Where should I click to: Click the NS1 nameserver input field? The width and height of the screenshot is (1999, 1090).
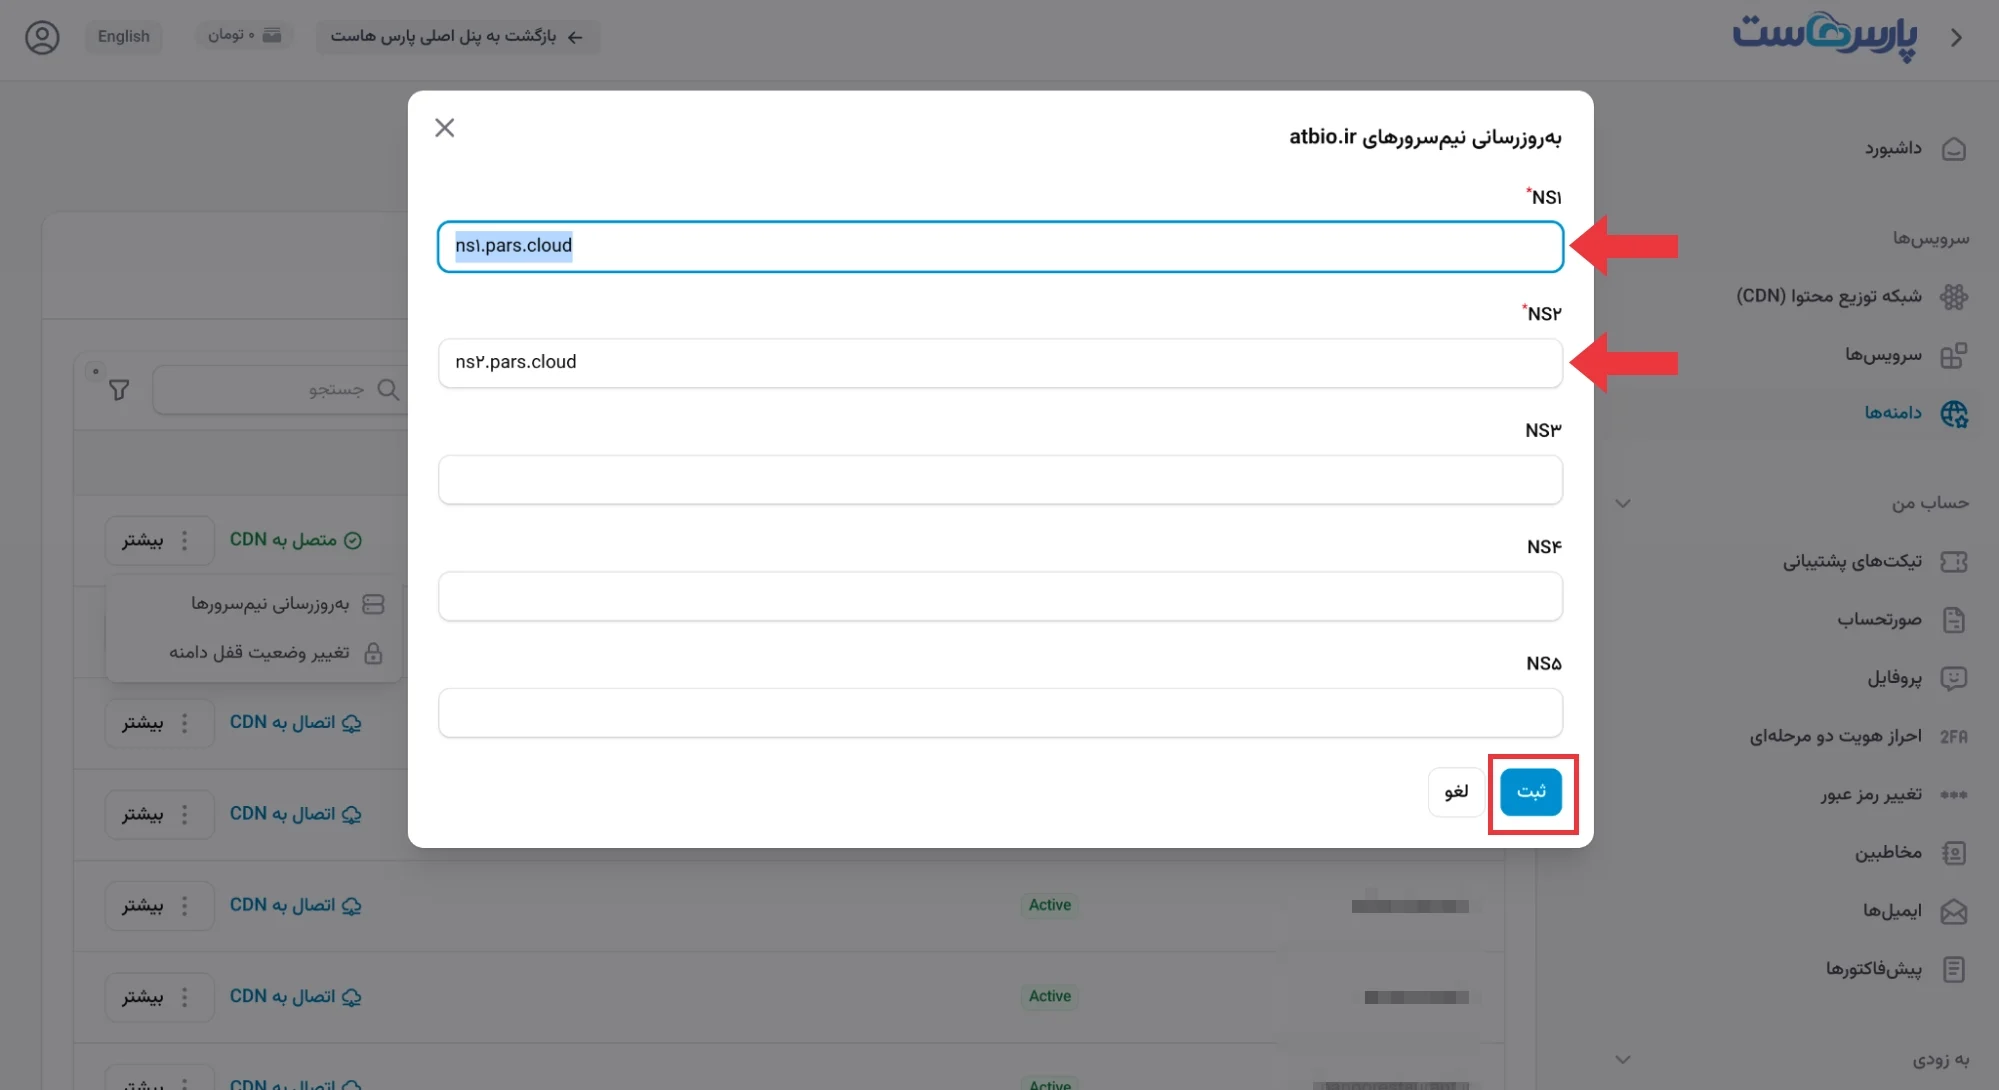click(x=1000, y=246)
